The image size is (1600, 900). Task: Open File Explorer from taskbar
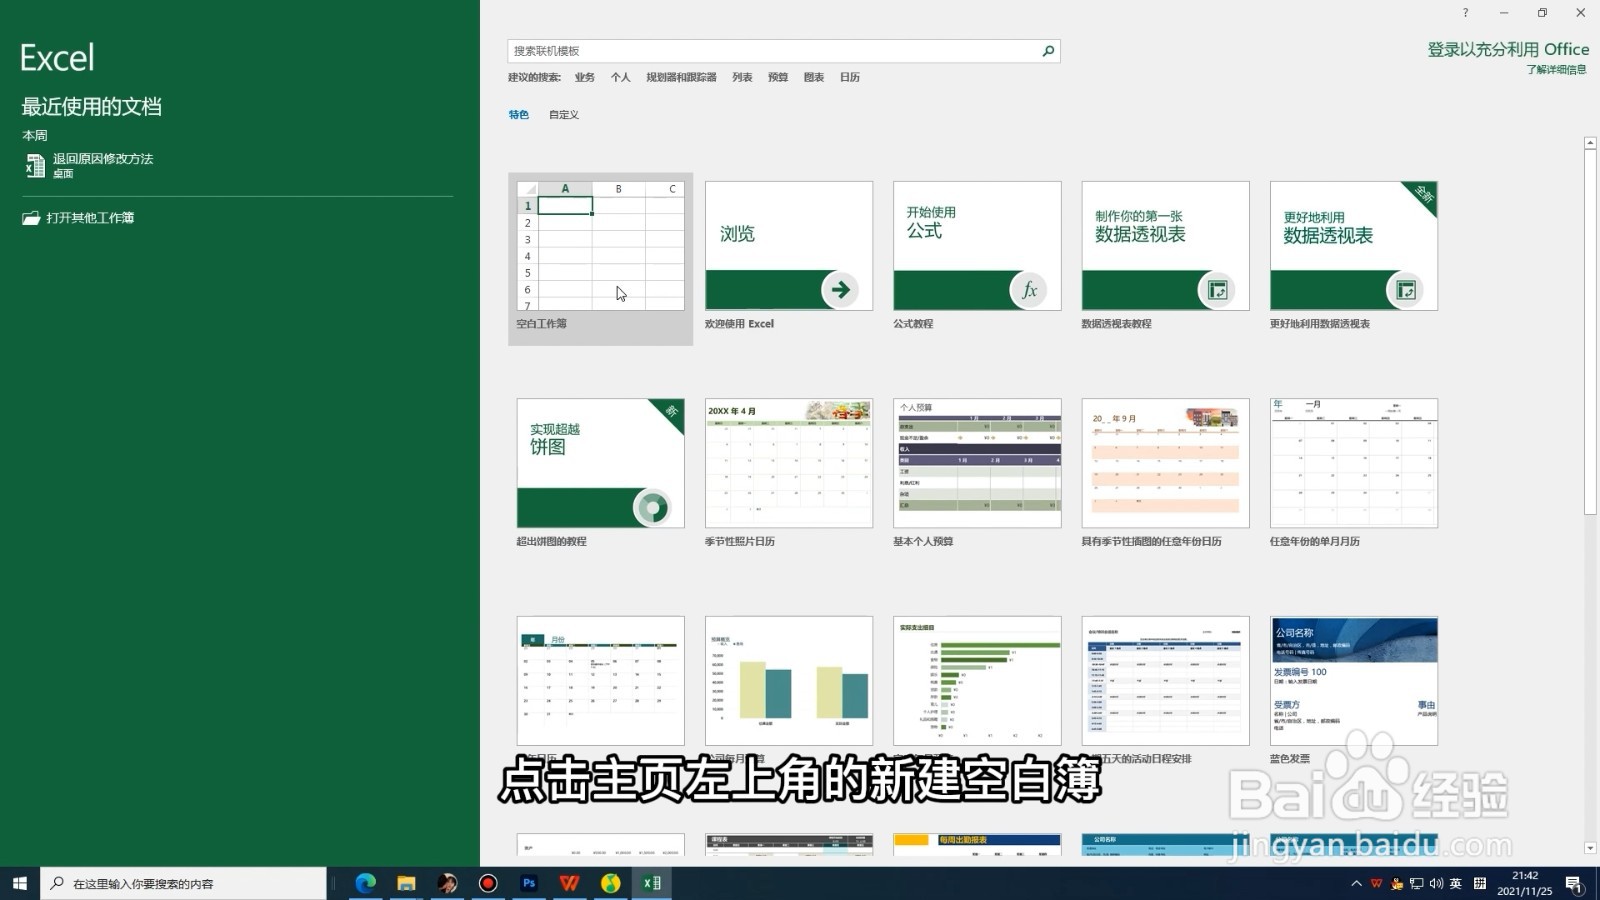tap(406, 883)
